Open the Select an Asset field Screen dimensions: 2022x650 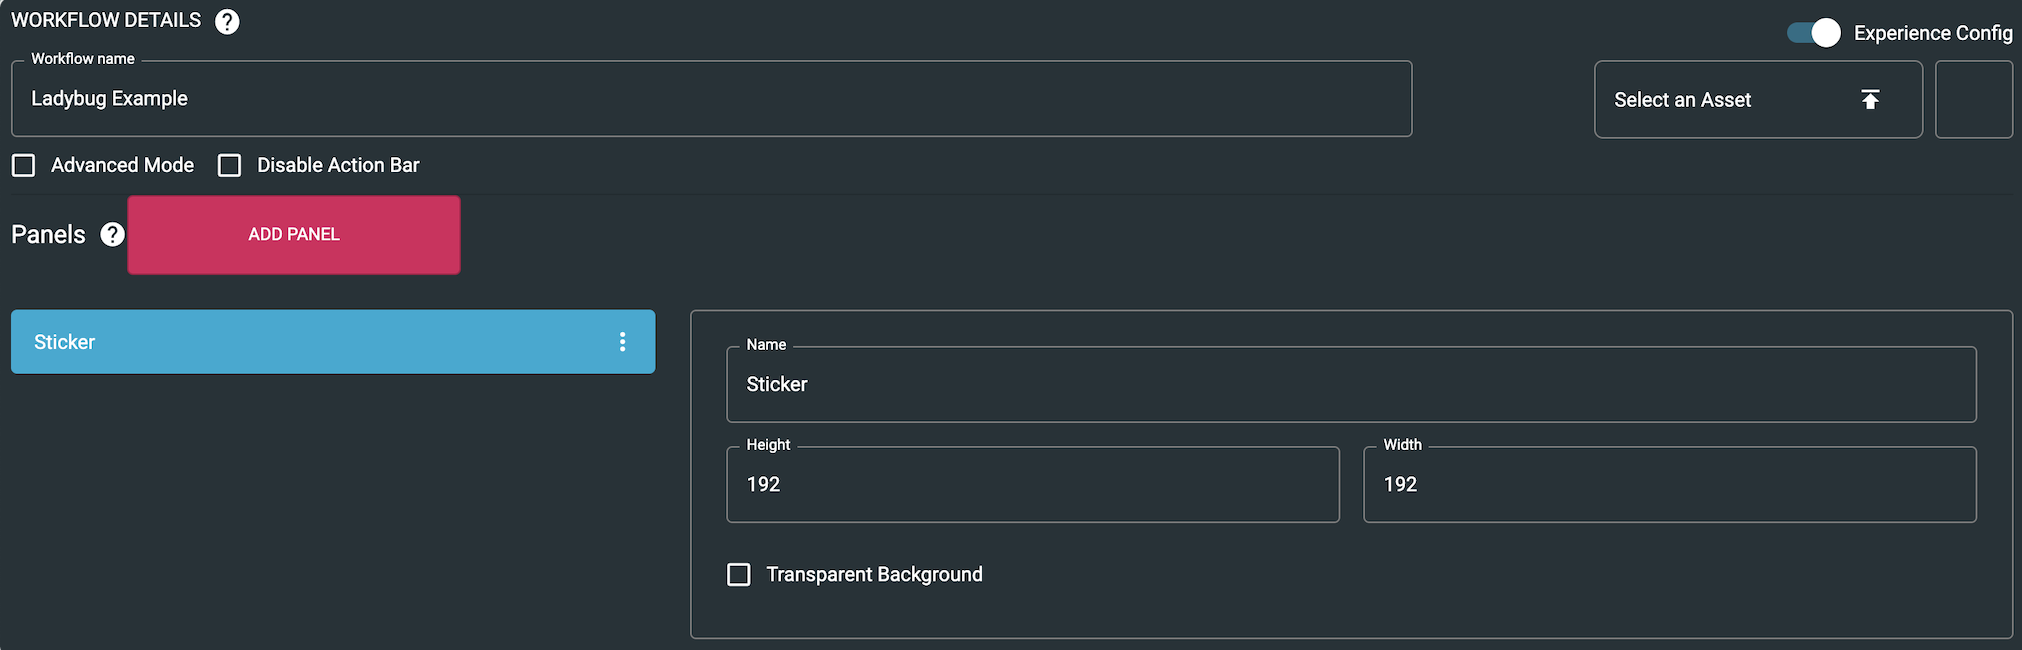coord(1758,99)
